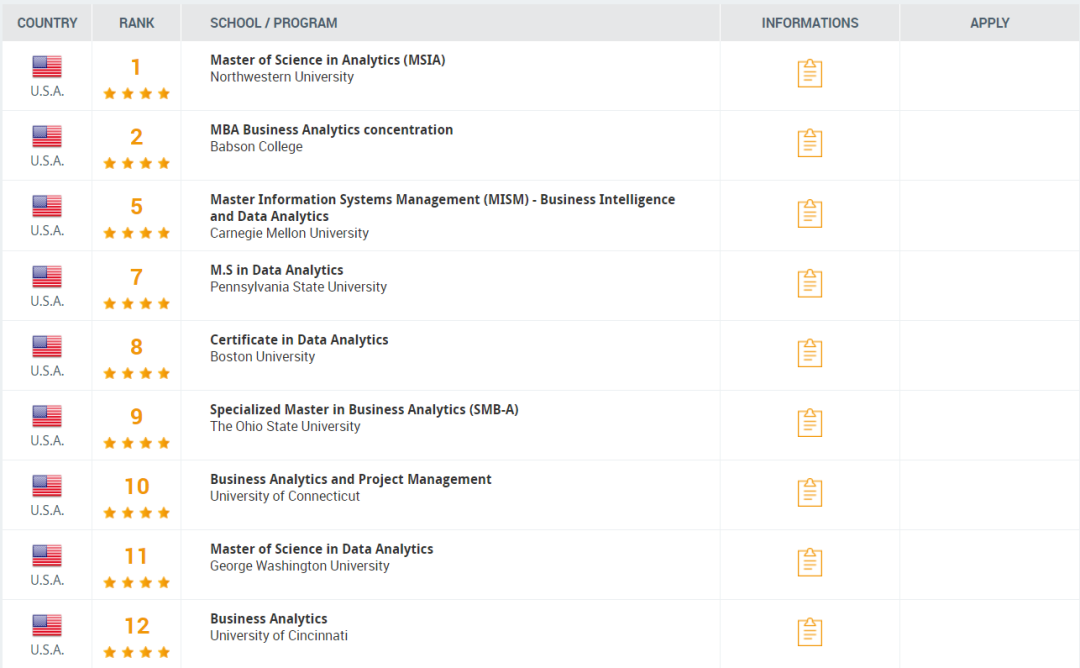Open information icon for University of Connecticut
Viewport: 1080px width, 668px height.
pyautogui.click(x=809, y=492)
